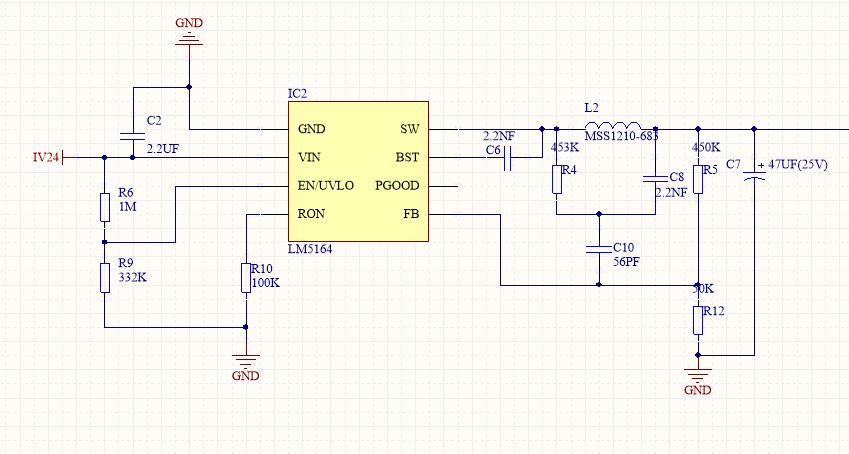Viewport: 849px width, 454px height.
Task: Select resistor R6 symbol
Action: coord(105,207)
